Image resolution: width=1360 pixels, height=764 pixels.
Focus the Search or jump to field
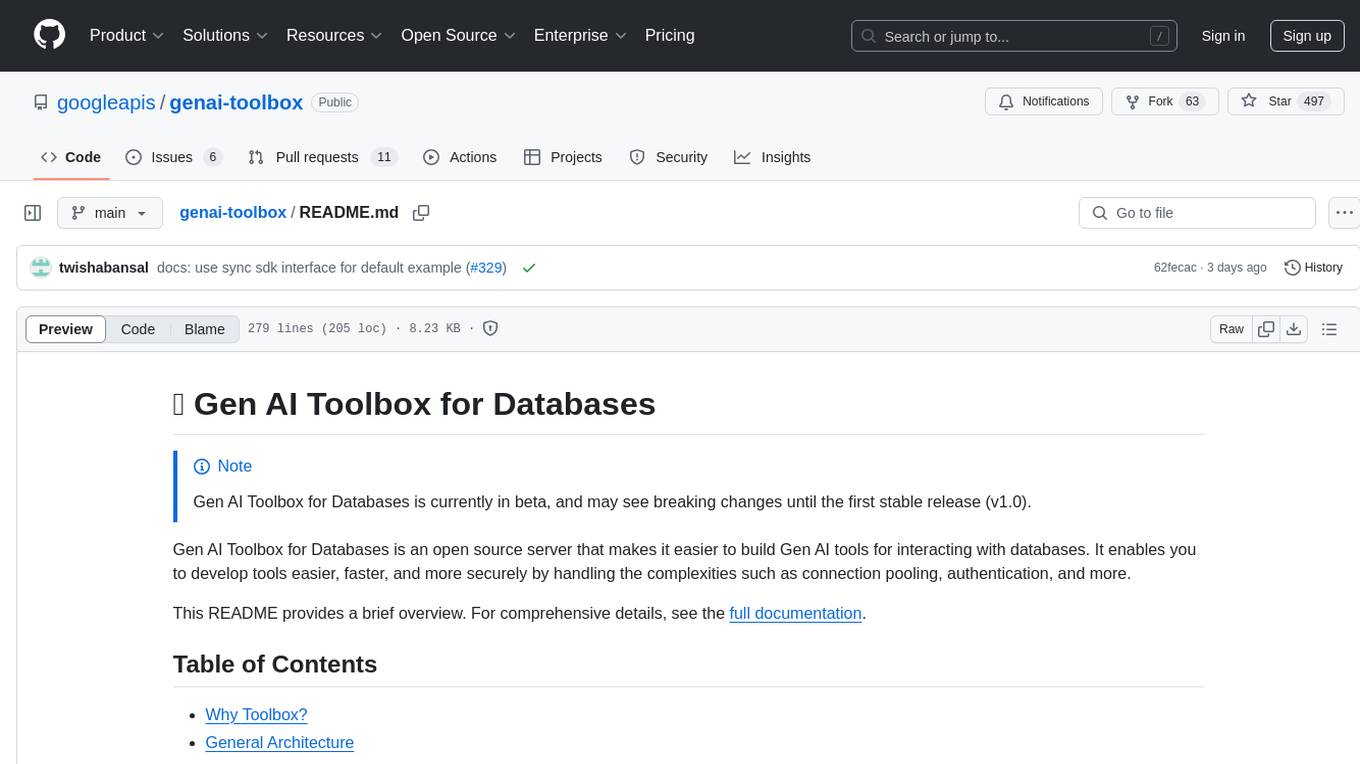click(1014, 36)
